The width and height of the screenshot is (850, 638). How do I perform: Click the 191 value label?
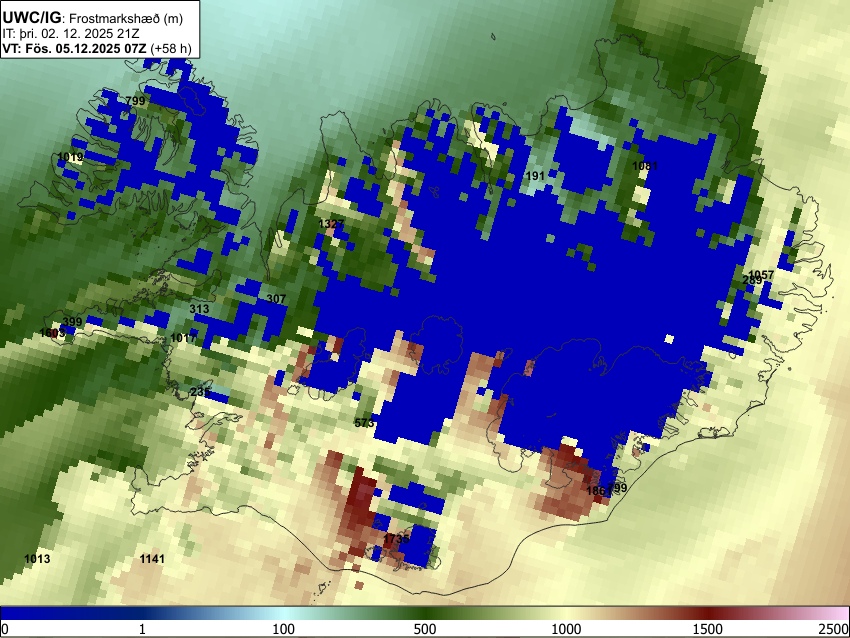pyautogui.click(x=535, y=176)
